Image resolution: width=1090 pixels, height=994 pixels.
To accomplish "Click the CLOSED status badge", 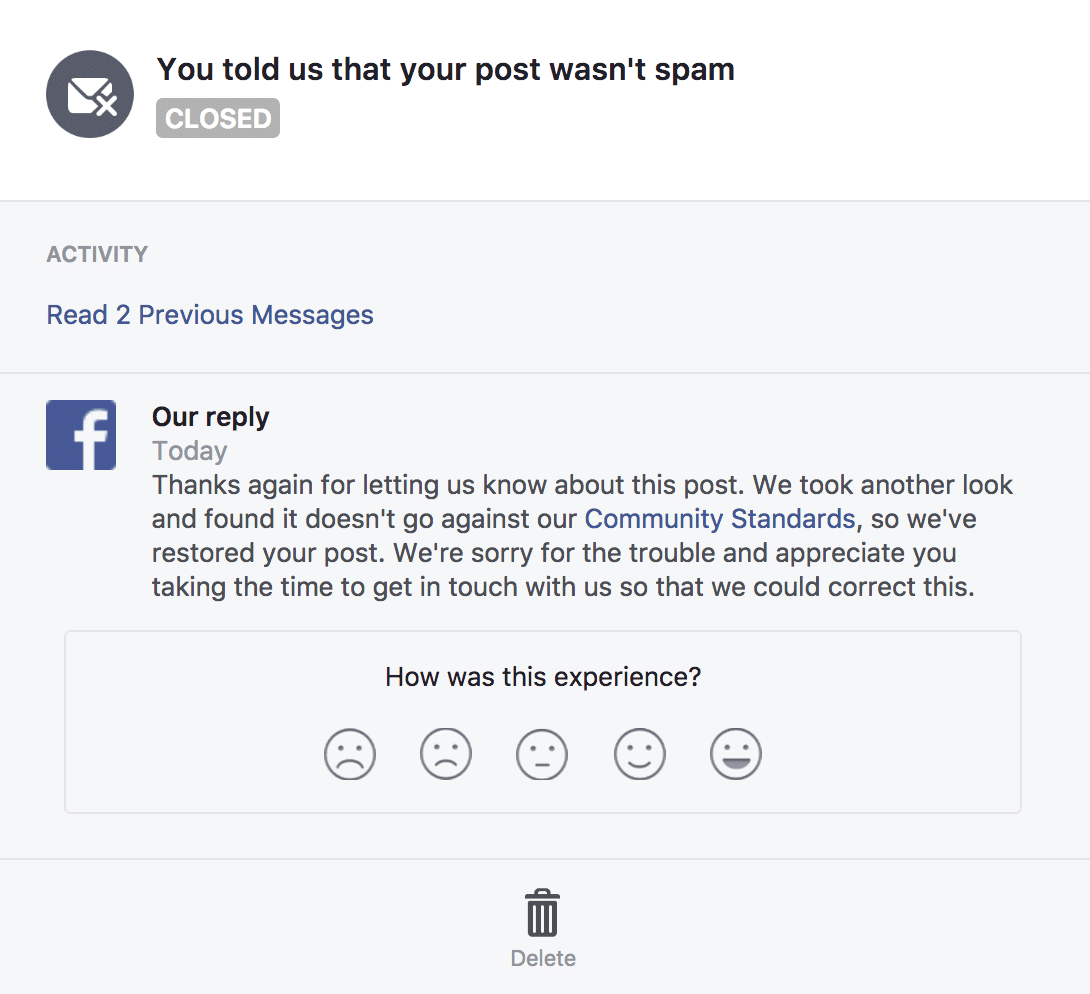I will [x=218, y=118].
